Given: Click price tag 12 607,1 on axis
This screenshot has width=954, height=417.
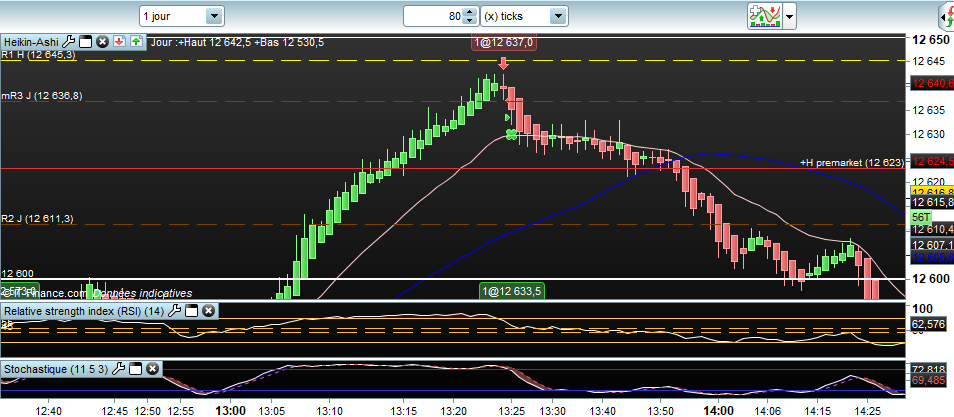Looking at the screenshot, I should tap(931, 245).
